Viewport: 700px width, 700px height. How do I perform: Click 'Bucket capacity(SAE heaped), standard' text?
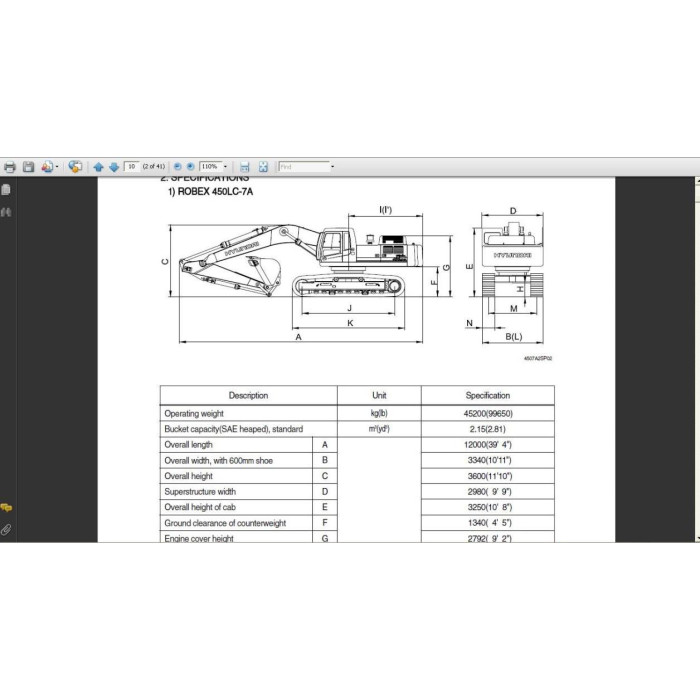pyautogui.click(x=233, y=429)
